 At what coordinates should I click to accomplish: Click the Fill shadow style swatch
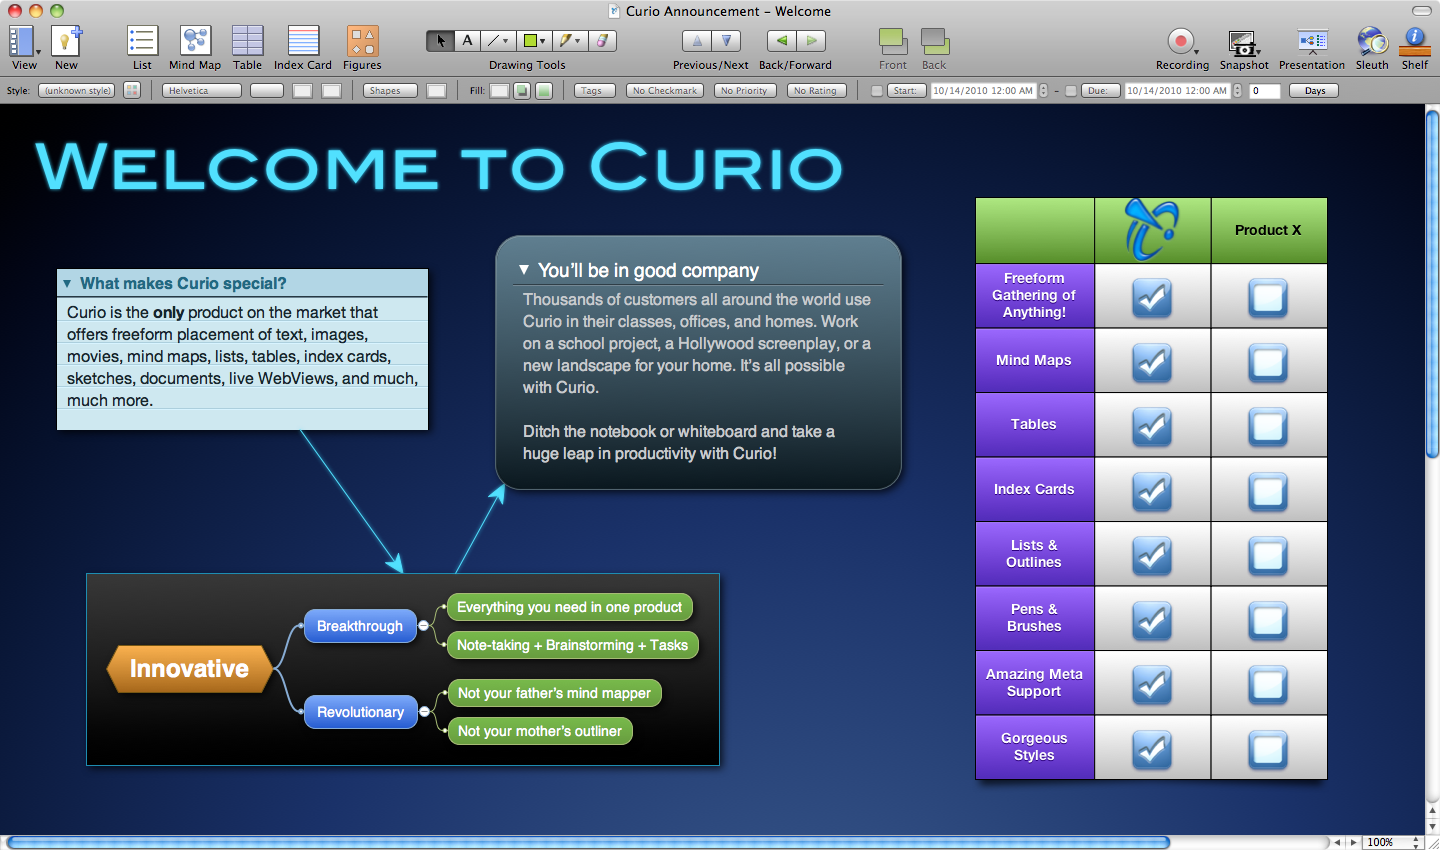tap(522, 91)
